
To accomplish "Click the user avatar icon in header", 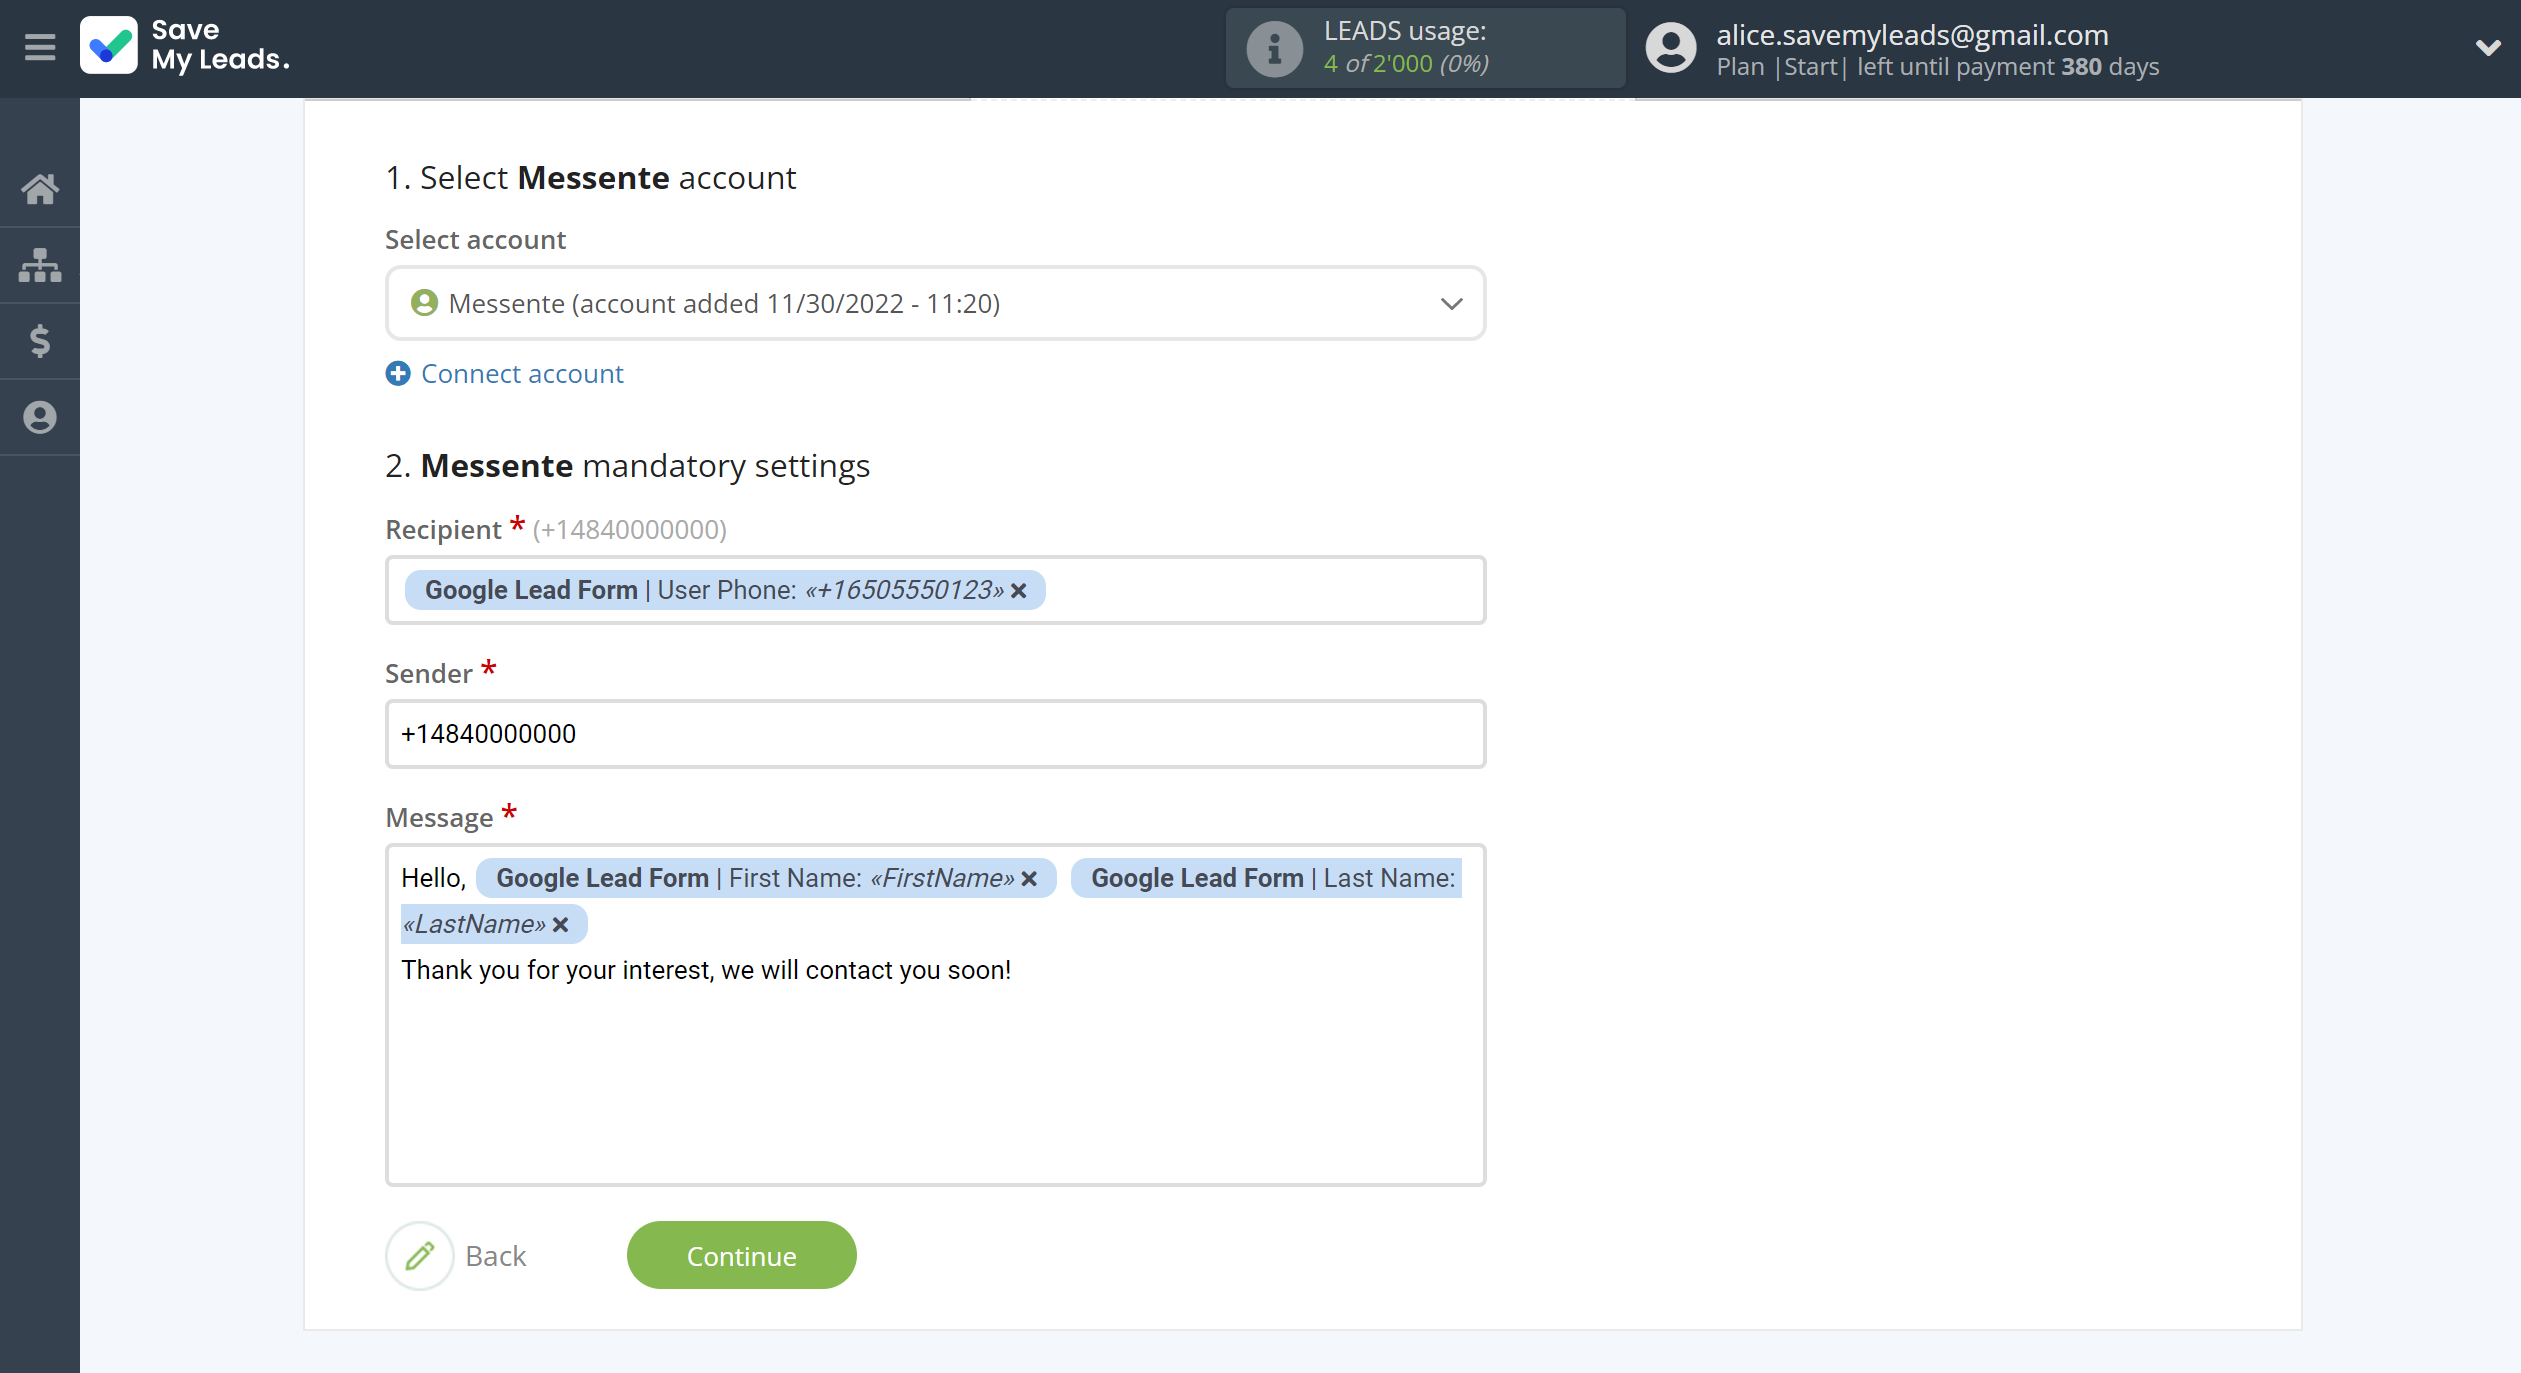I will [x=1671, y=48].
